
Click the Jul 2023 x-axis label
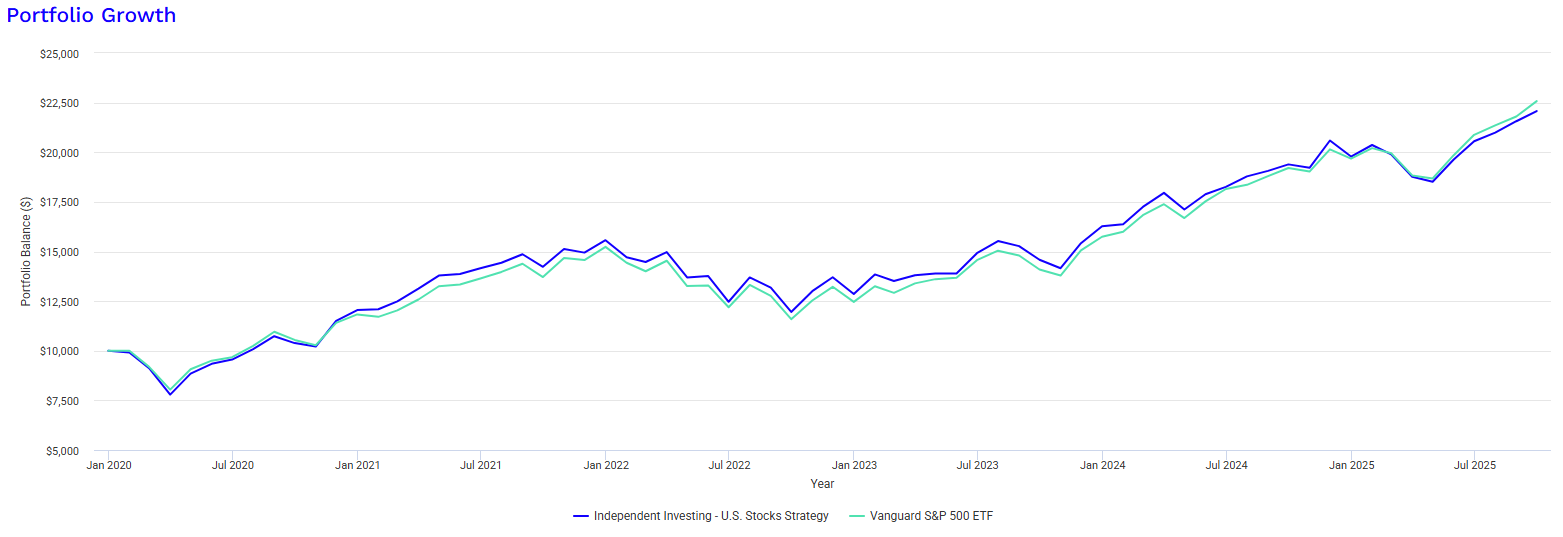978,465
